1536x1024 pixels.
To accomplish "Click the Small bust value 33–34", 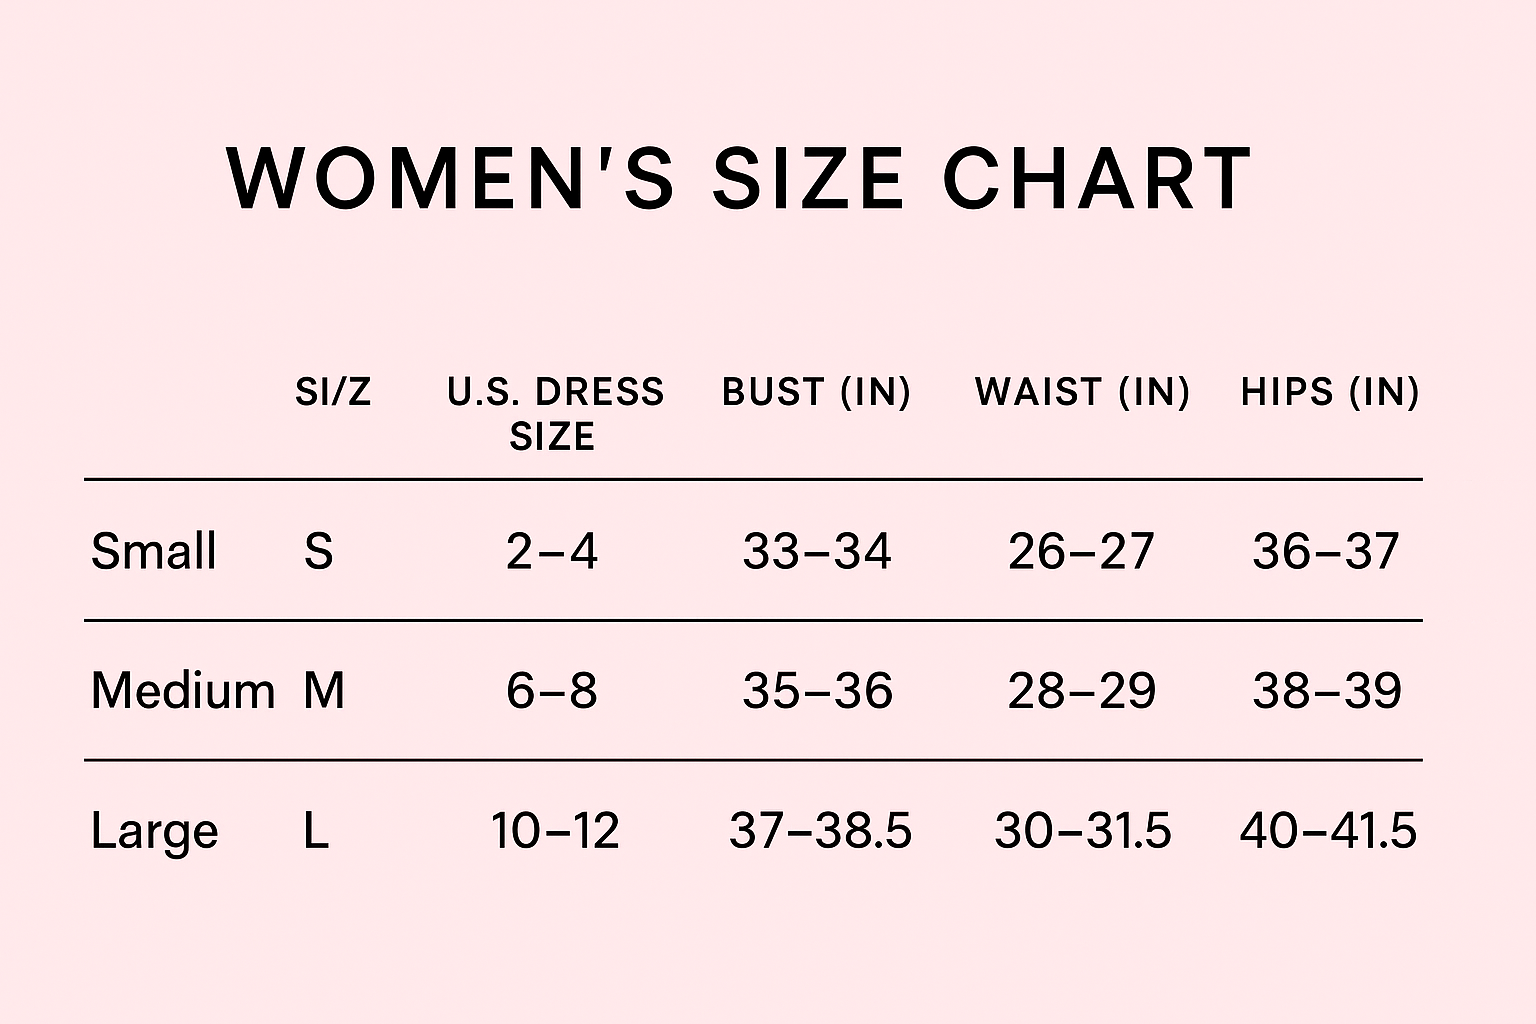I will point(817,551).
